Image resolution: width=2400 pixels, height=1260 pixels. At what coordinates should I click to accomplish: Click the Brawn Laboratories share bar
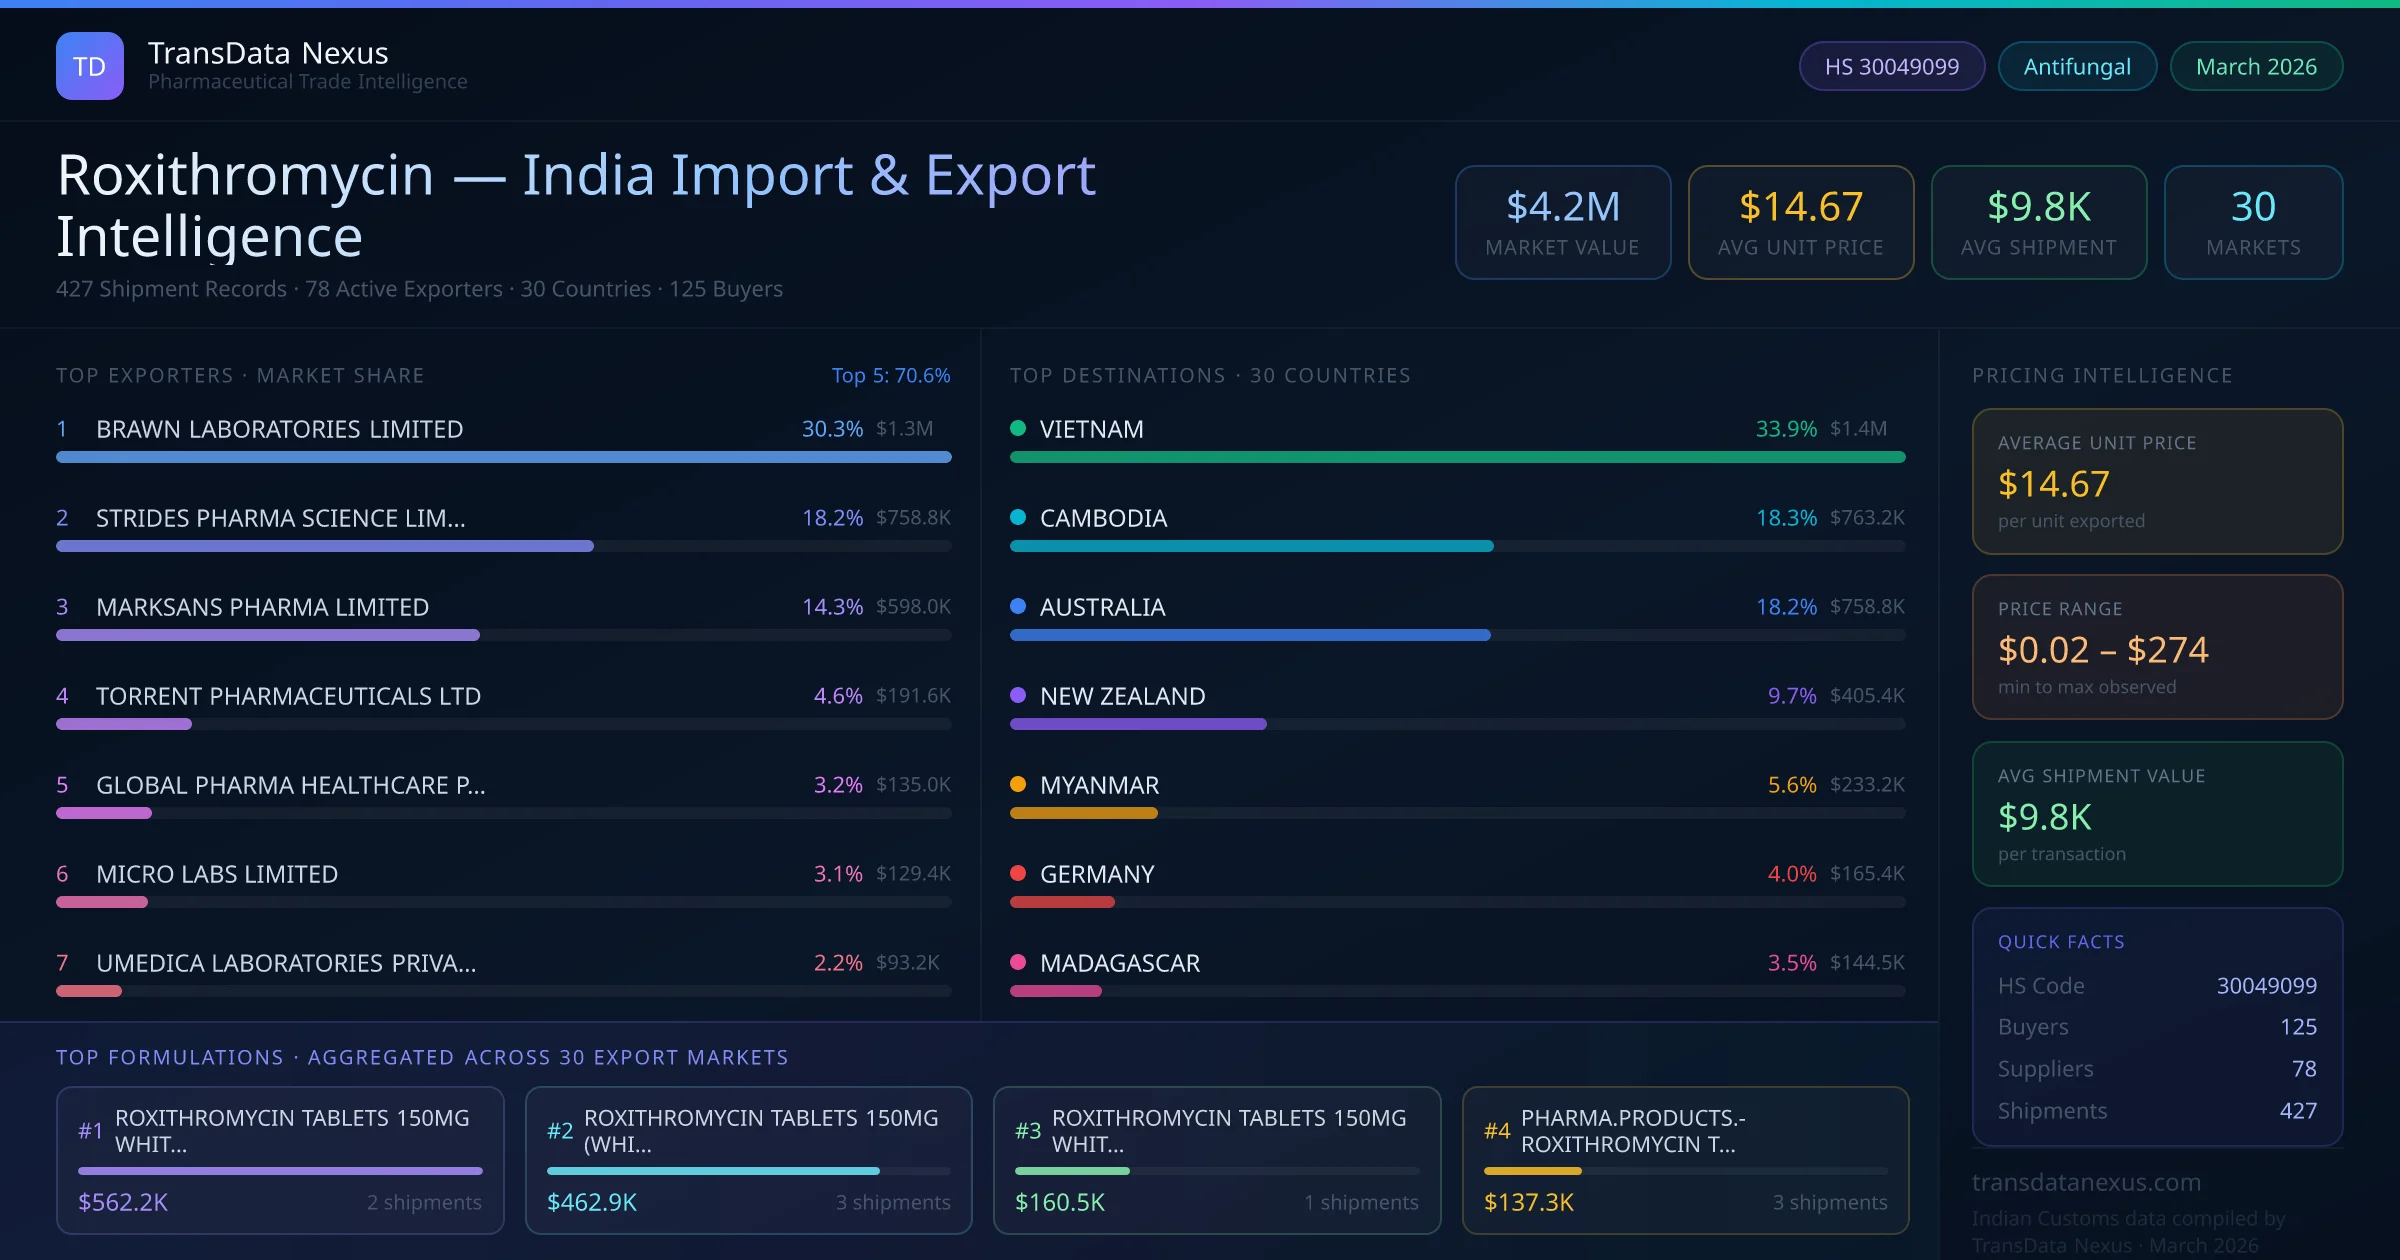click(x=503, y=457)
